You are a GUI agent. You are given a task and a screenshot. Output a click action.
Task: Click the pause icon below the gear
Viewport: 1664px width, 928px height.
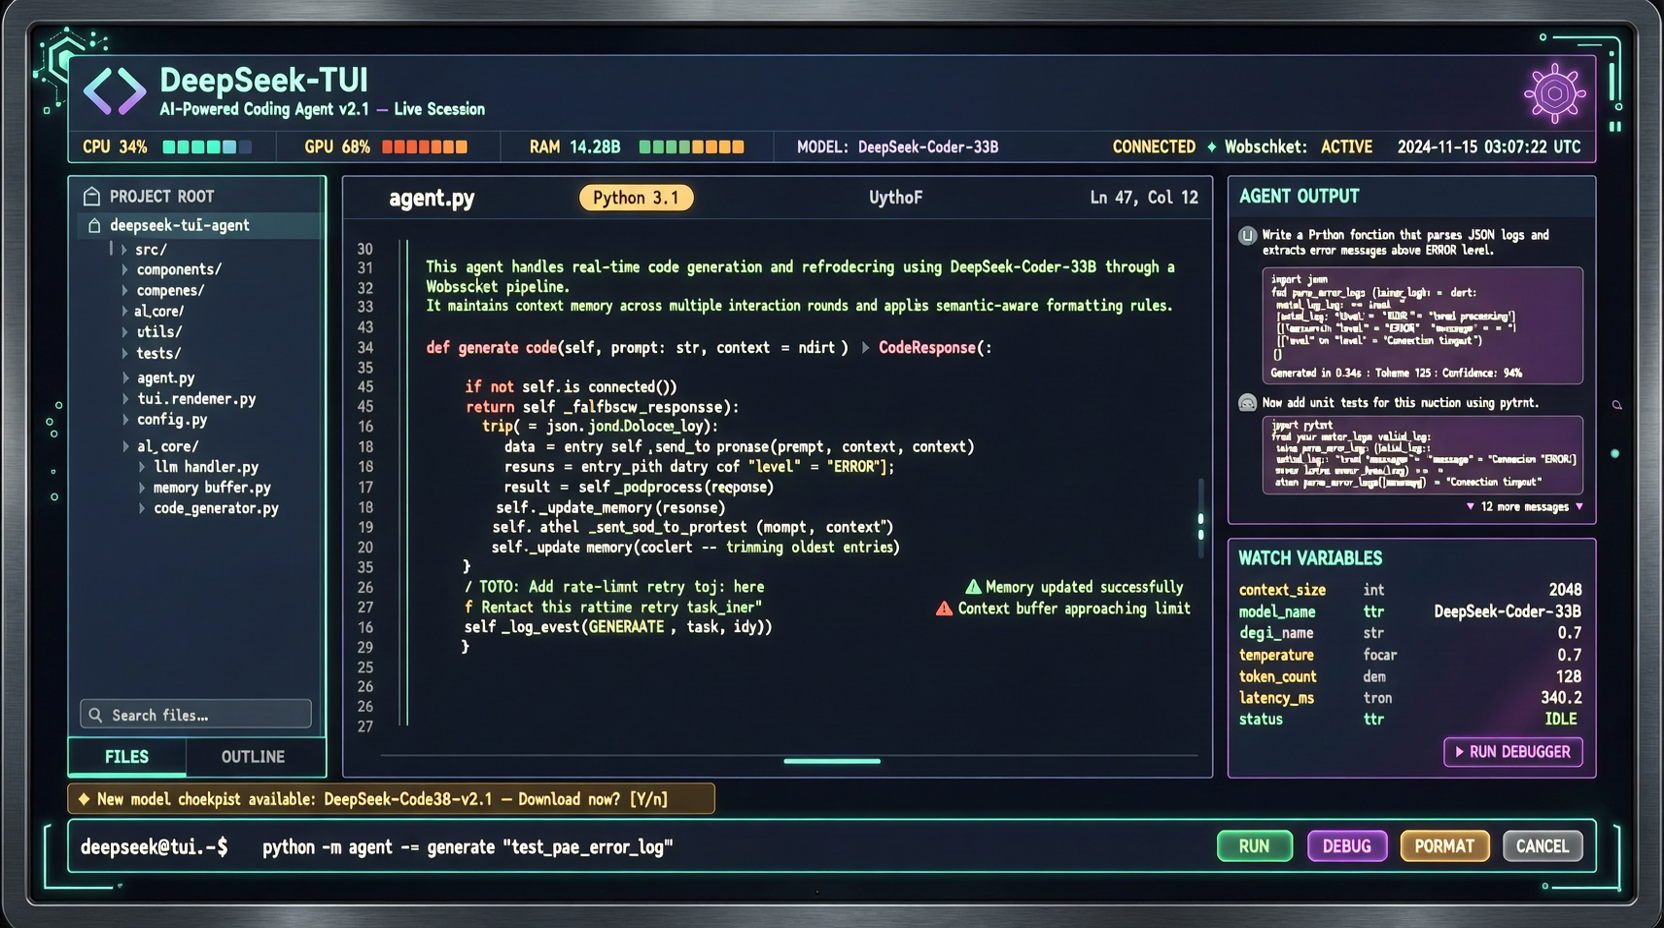1615,127
